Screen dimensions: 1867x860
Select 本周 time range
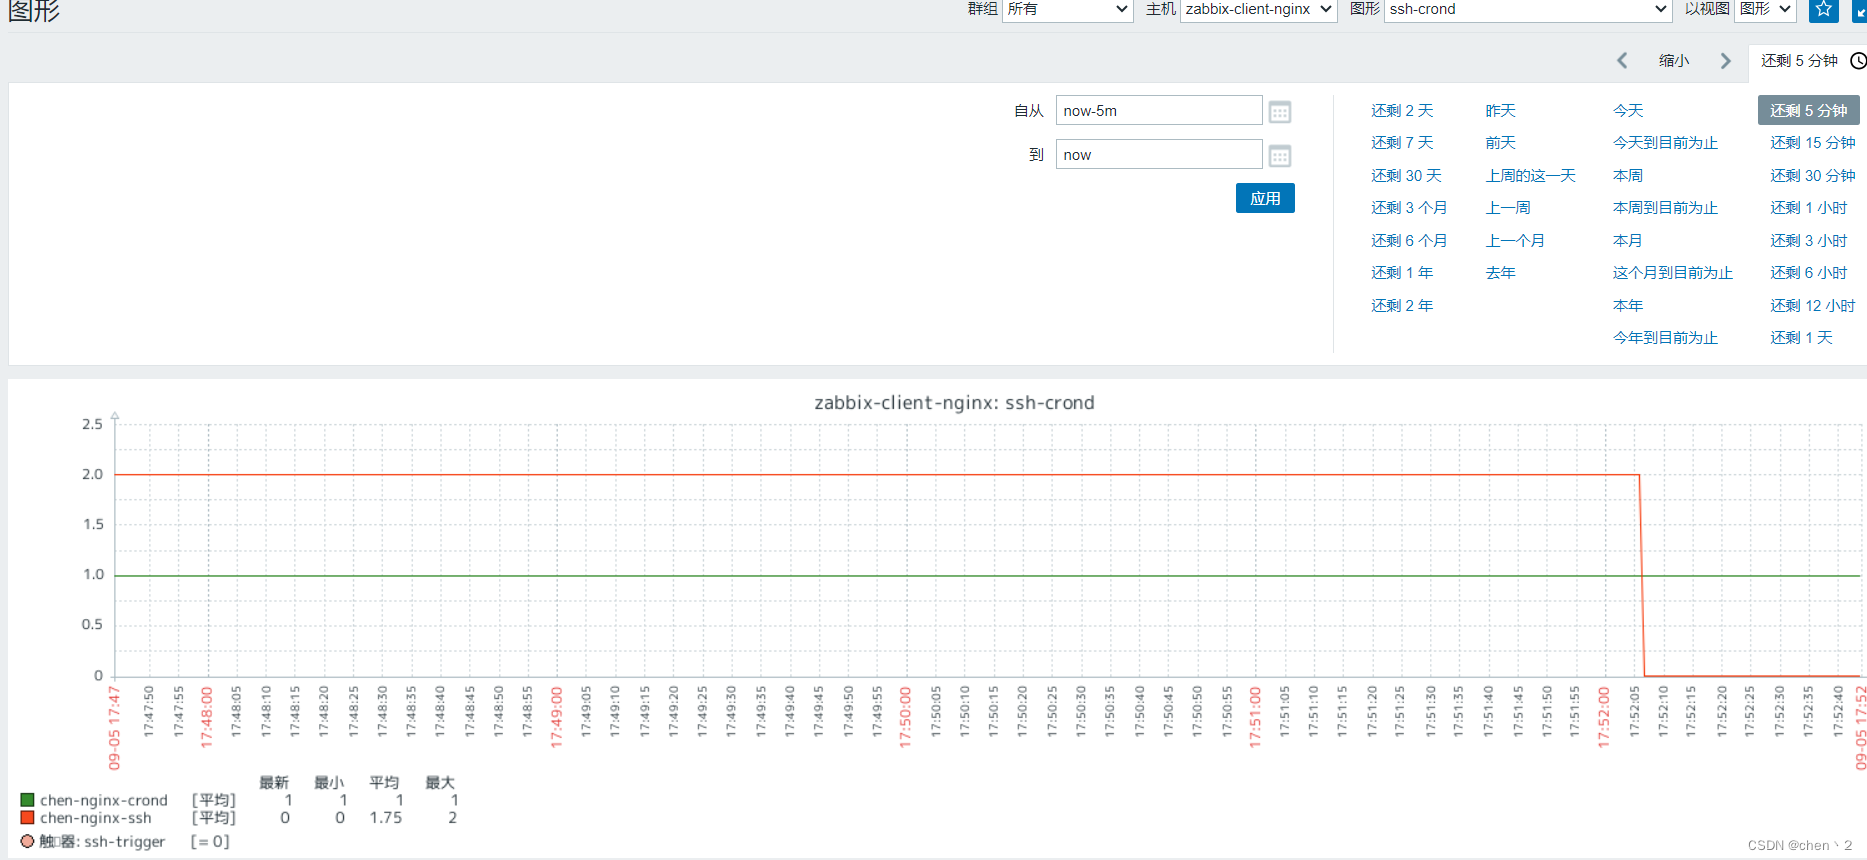[x=1628, y=176]
